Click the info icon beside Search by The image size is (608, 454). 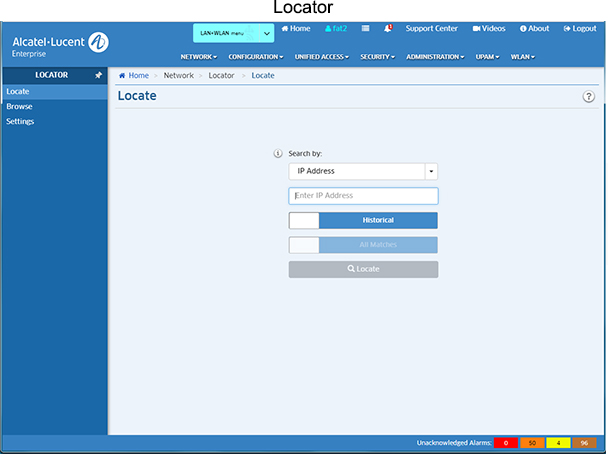point(278,154)
